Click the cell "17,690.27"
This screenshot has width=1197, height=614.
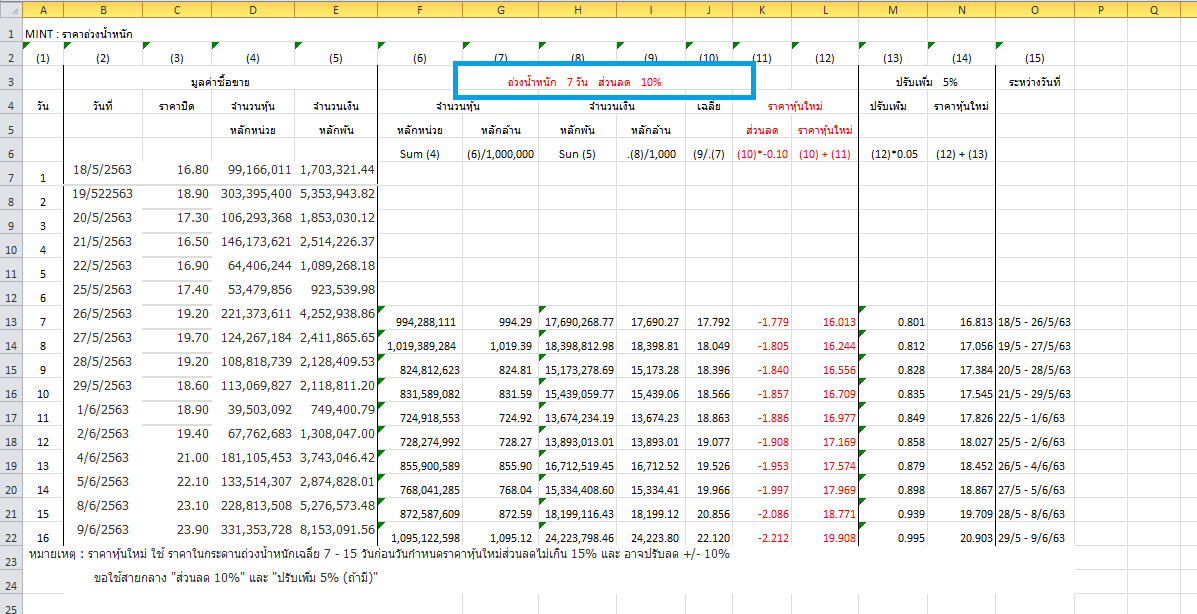click(x=653, y=322)
